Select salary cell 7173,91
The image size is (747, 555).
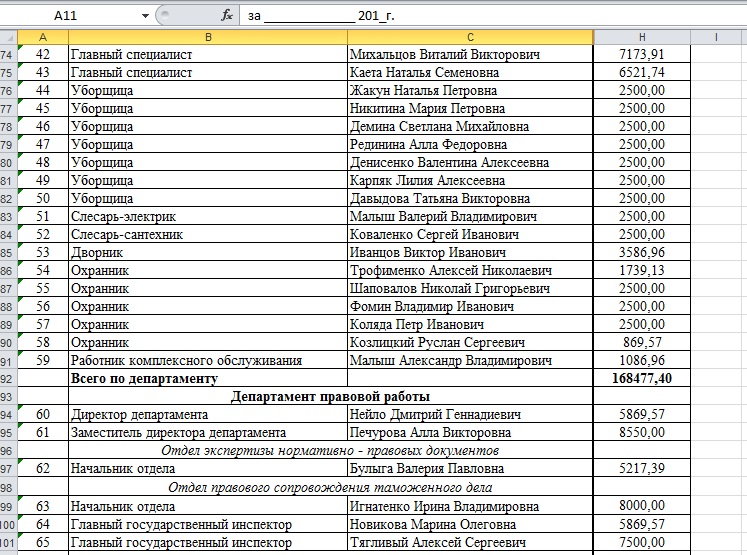click(x=641, y=55)
